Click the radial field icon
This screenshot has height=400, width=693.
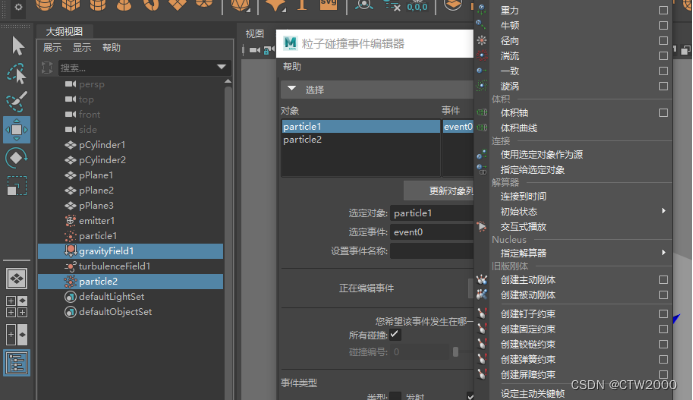pyautogui.click(x=482, y=41)
